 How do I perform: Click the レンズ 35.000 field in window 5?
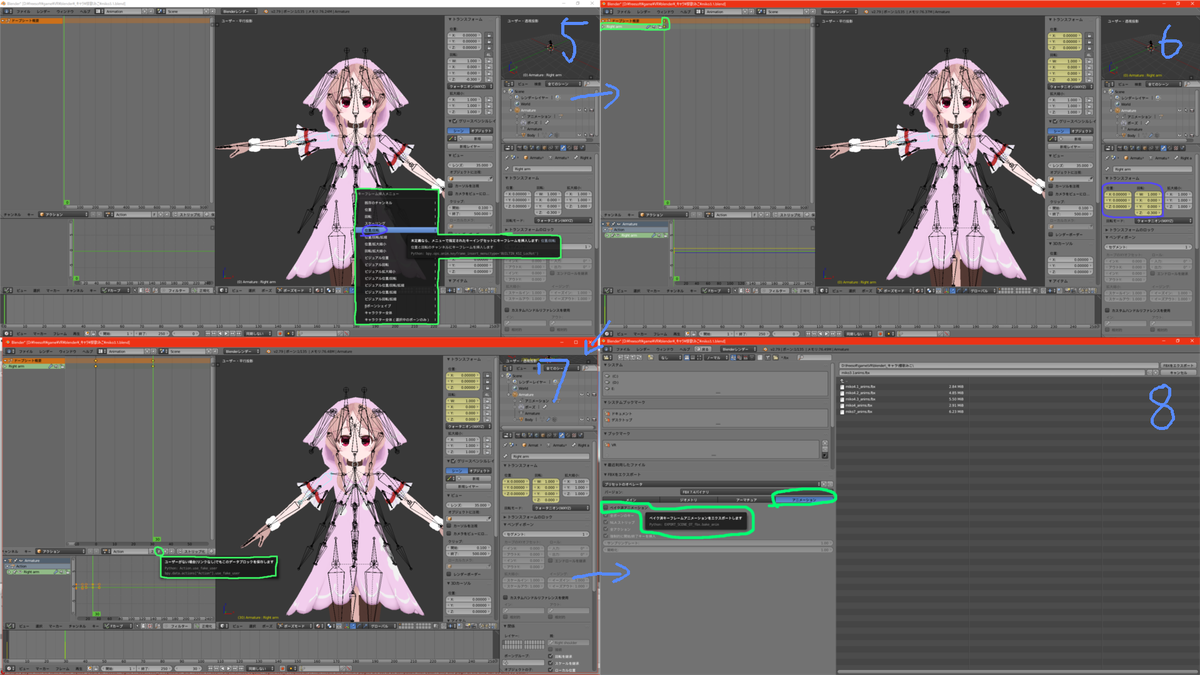470,164
